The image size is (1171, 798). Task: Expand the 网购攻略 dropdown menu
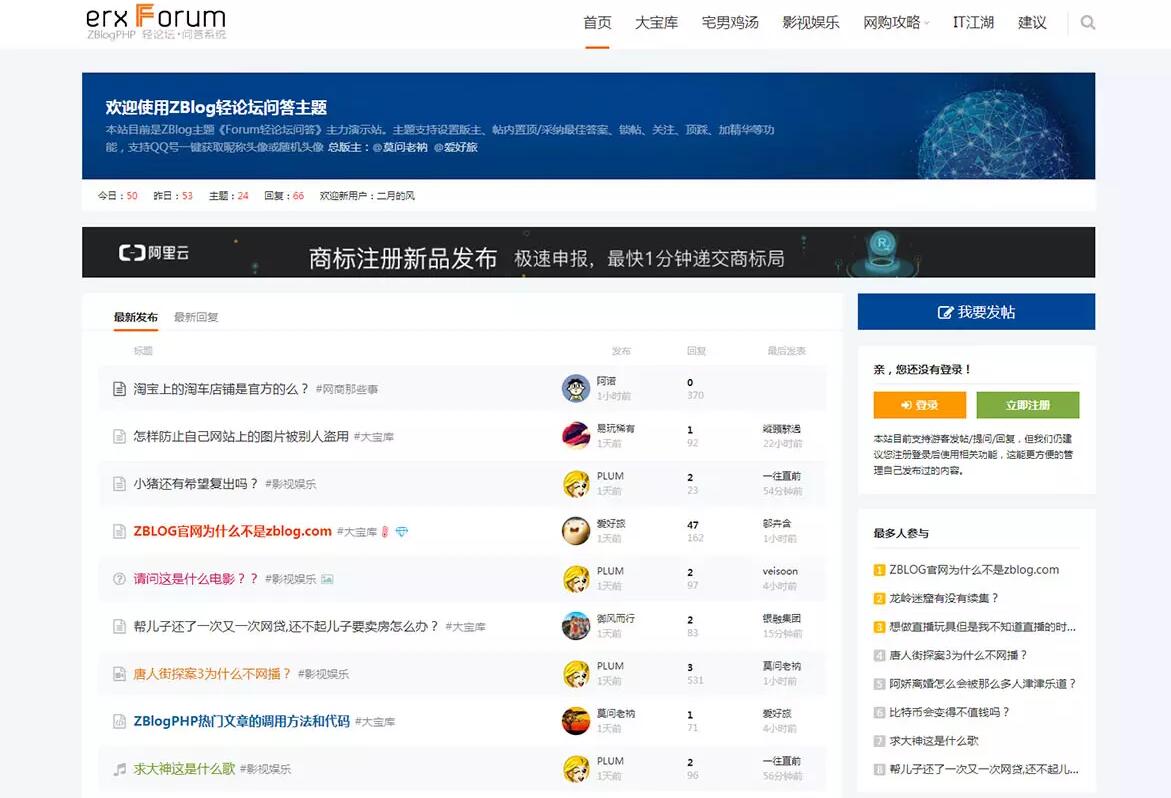[x=894, y=22]
